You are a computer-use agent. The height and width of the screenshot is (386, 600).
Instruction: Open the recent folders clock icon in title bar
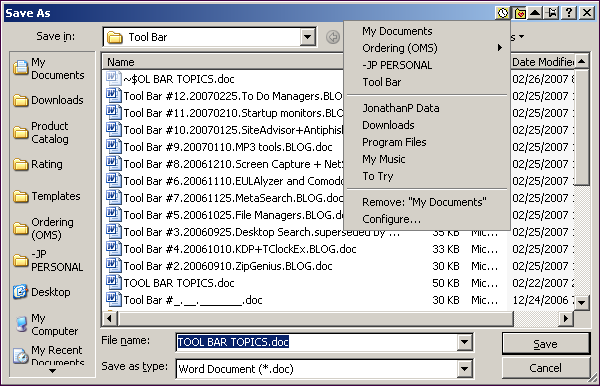coord(503,13)
